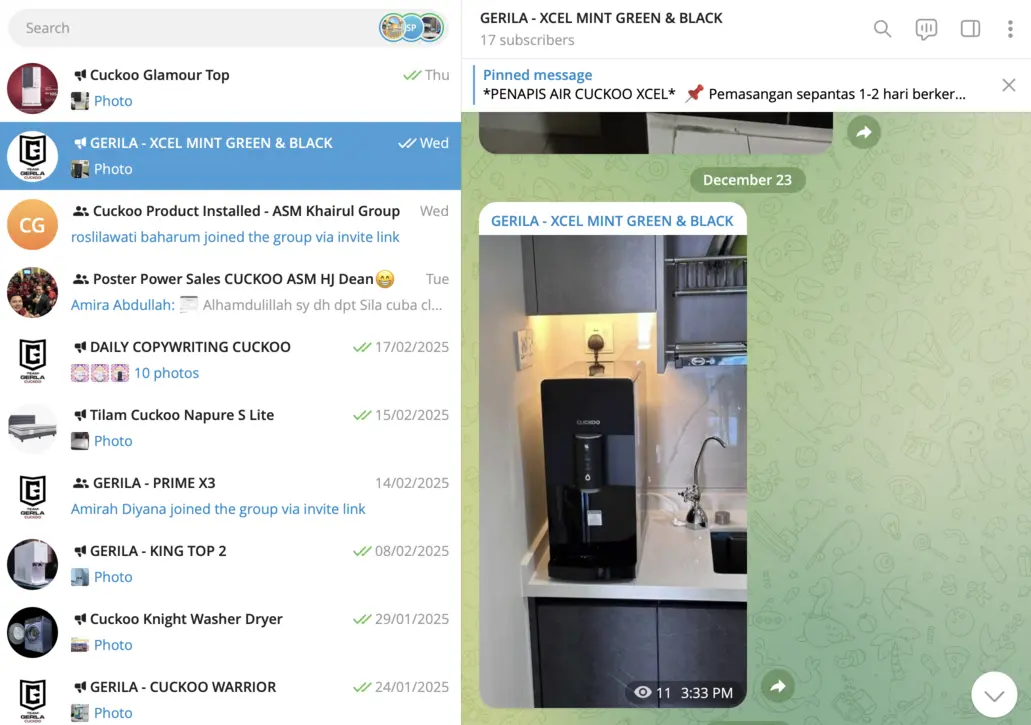Click the group icon beside GERILA - PRIME X3
The image size is (1031, 725).
81,483
